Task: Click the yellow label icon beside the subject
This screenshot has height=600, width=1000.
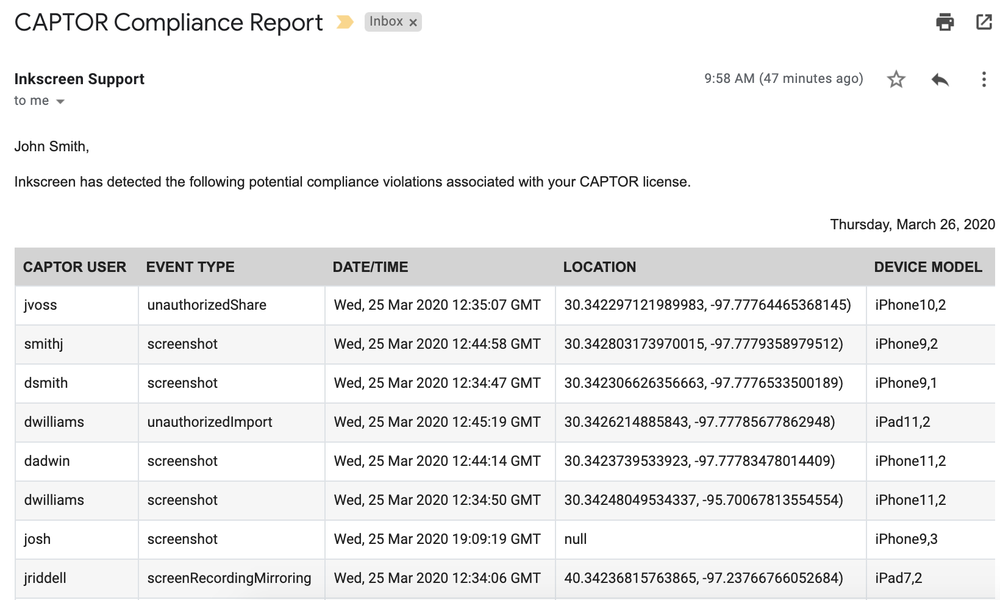Action: click(344, 21)
